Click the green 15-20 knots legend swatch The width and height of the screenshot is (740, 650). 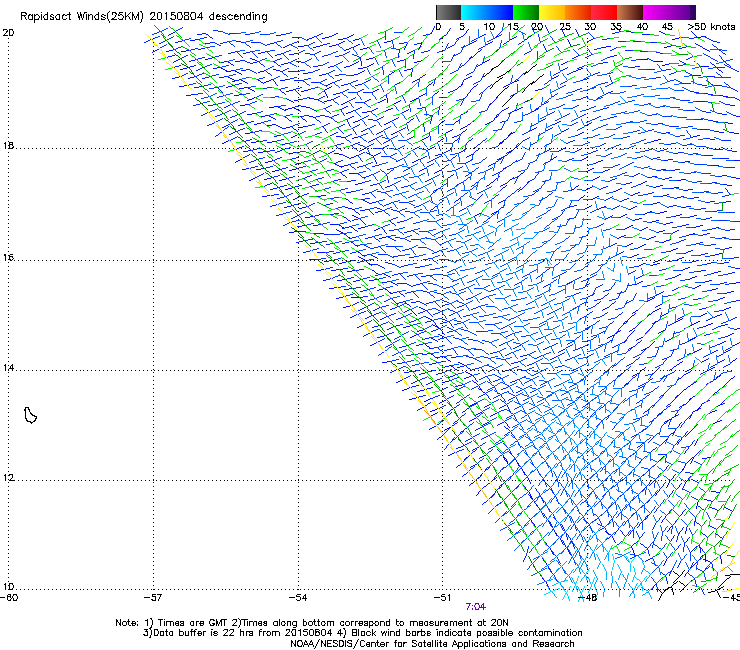[526, 12]
